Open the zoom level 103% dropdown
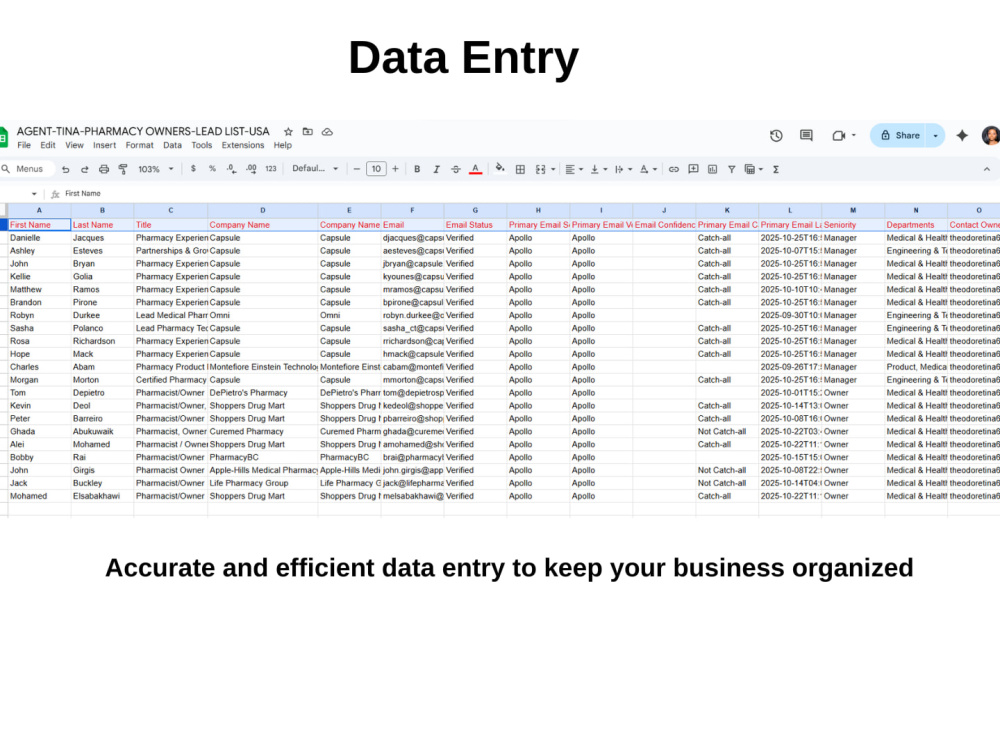Image resolution: width=1000 pixels, height=750 pixels. [x=156, y=169]
